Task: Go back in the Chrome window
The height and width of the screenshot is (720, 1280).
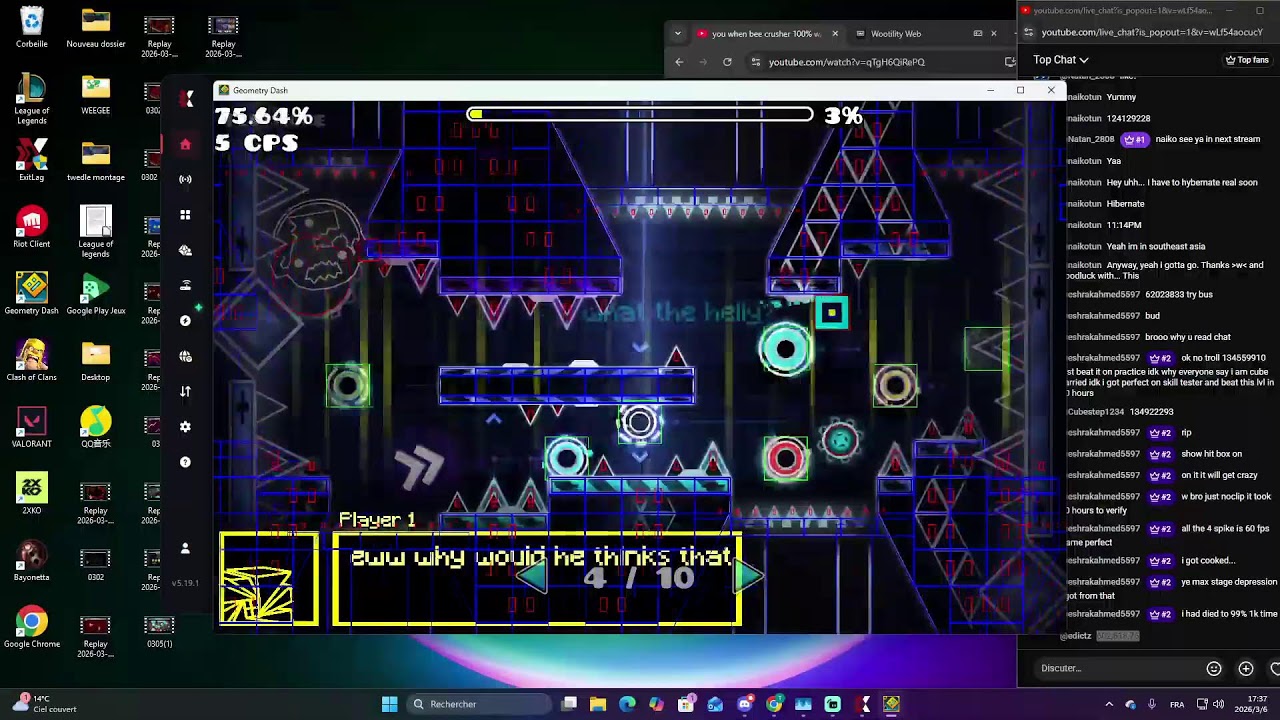Action: click(679, 62)
